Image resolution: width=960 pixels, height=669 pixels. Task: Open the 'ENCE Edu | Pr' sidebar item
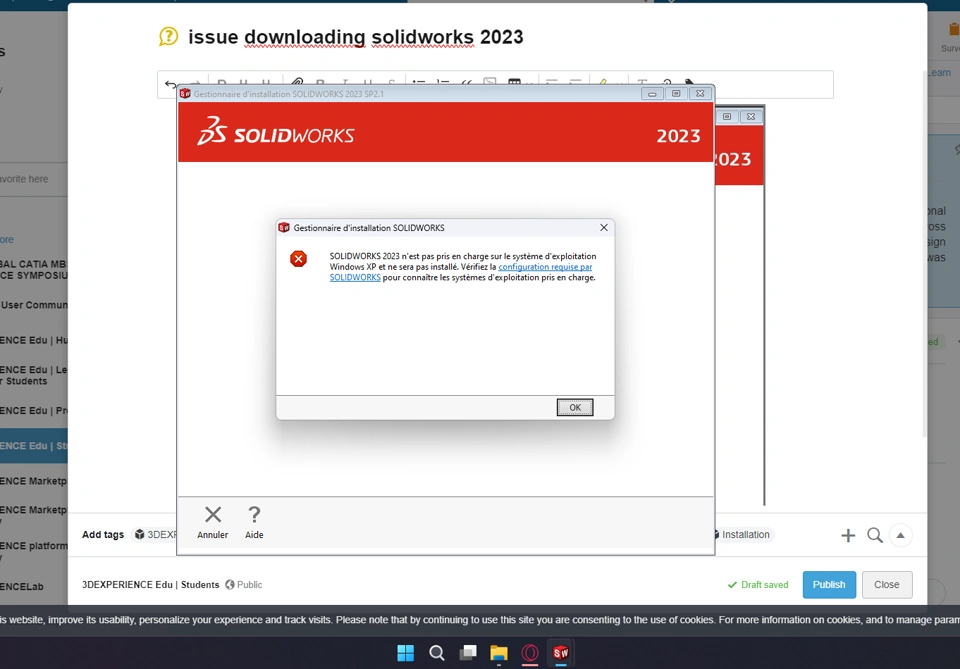(x=34, y=411)
